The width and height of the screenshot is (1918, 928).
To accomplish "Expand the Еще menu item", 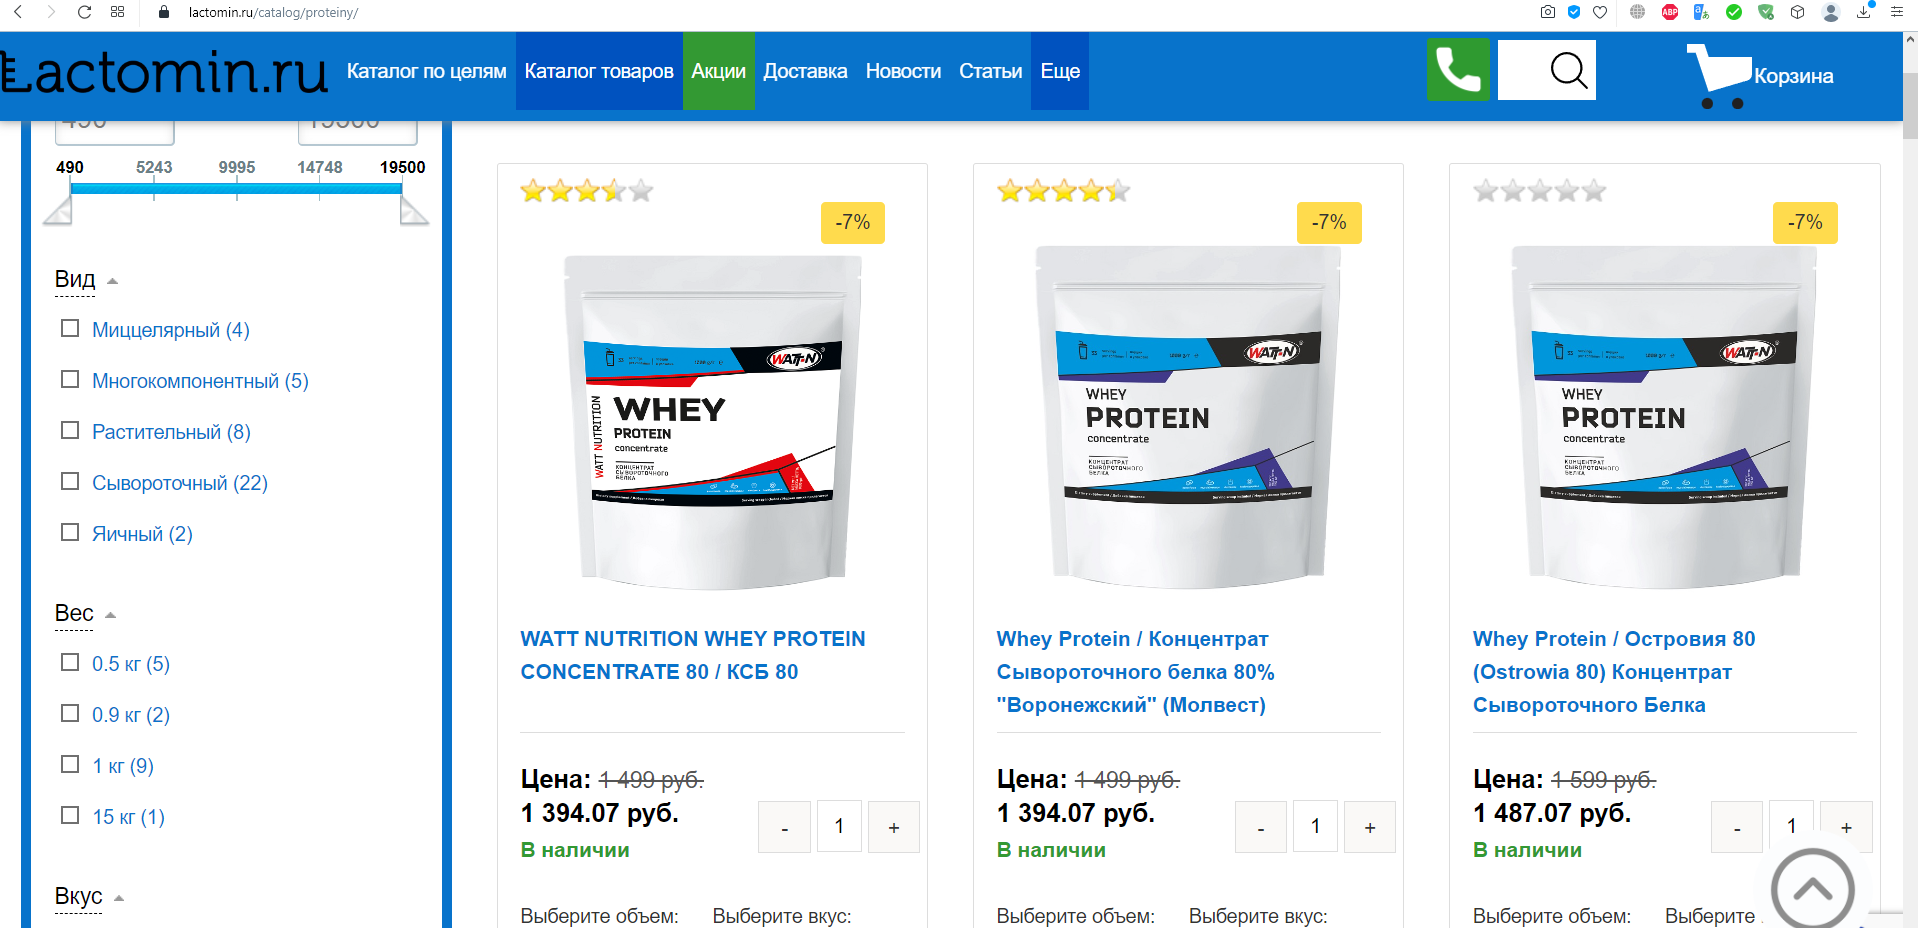I will point(1060,71).
